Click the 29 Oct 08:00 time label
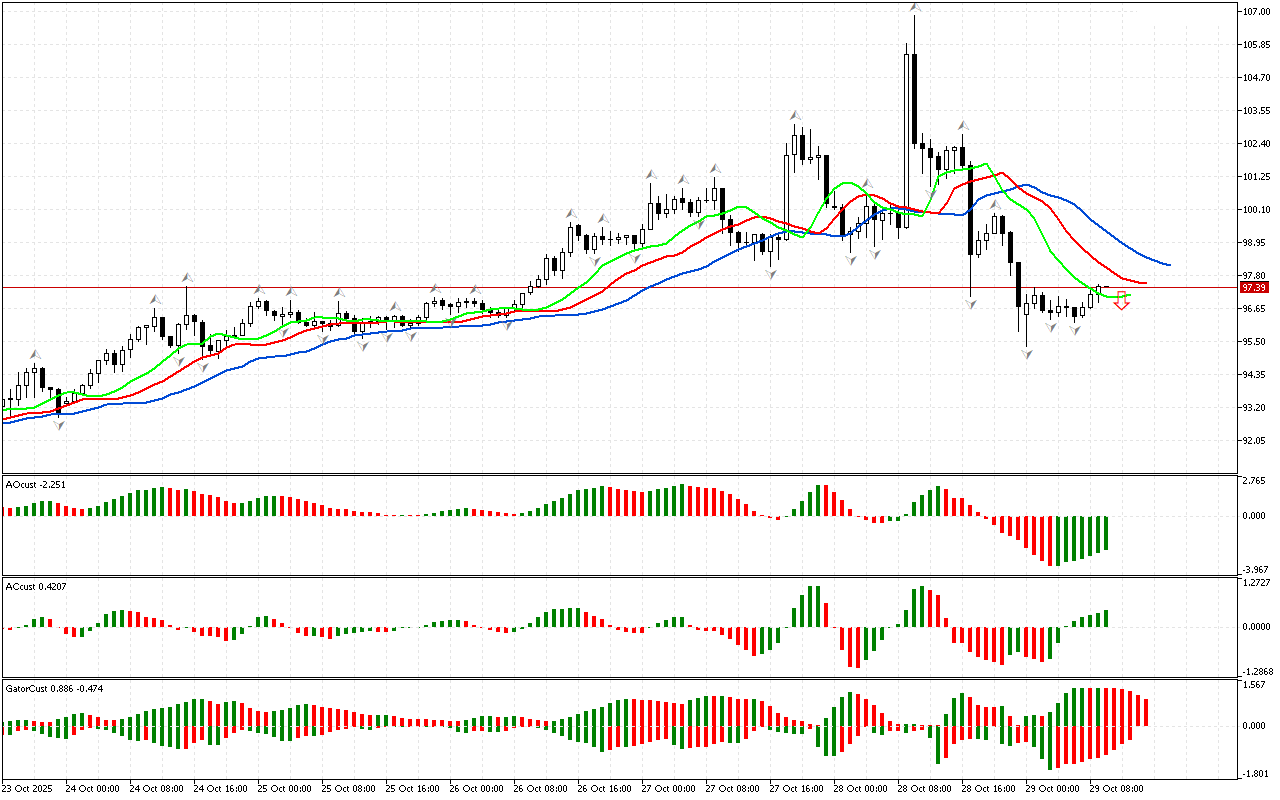 [1116, 789]
